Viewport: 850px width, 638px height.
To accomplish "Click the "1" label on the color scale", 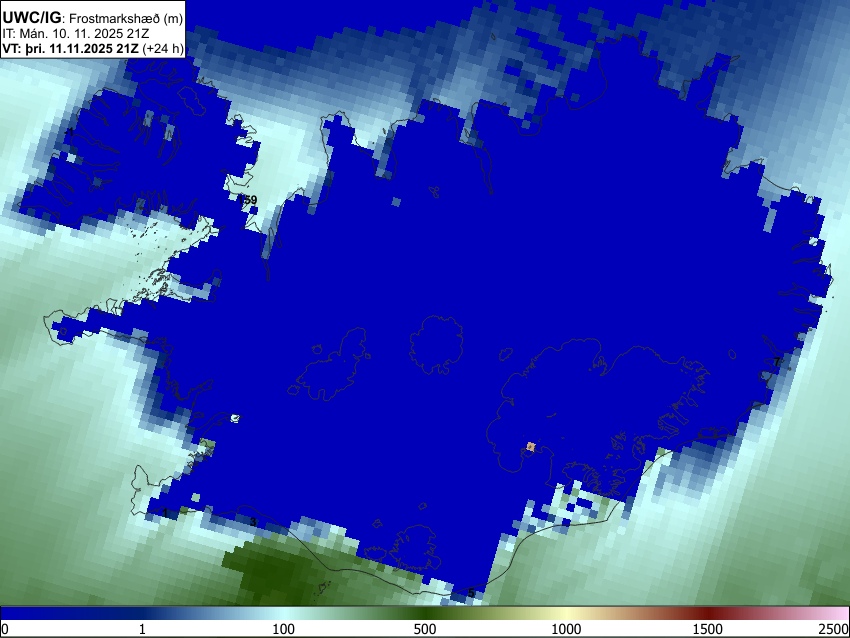I will pyautogui.click(x=142, y=629).
